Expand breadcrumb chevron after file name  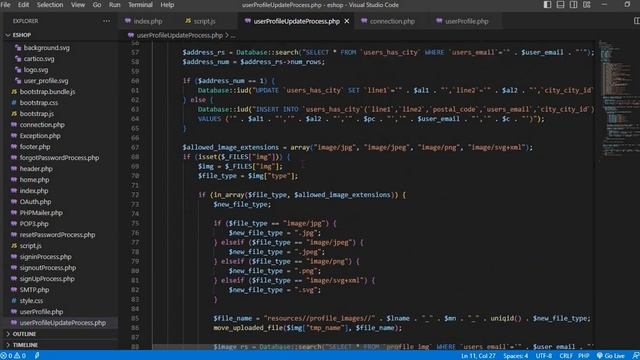pyautogui.click(x=227, y=36)
